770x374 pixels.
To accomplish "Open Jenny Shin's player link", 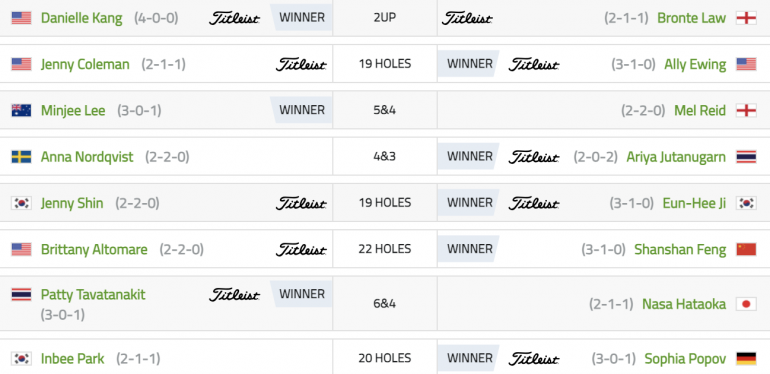I will click(x=72, y=203).
